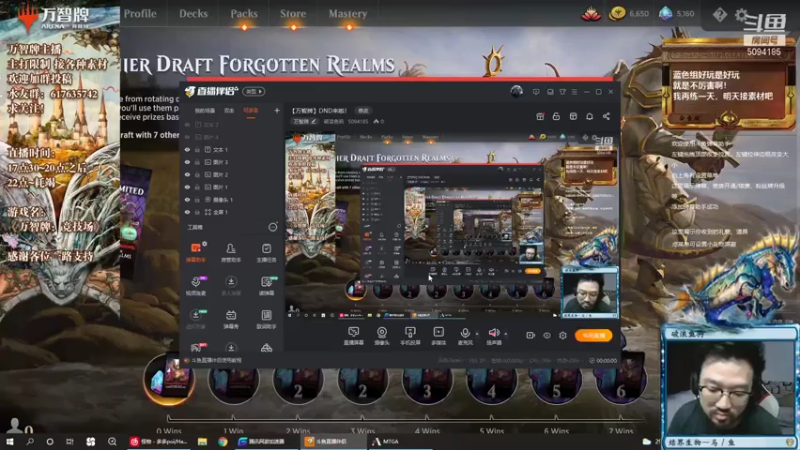Open the notification bell in stream header
The image size is (800, 450).
pyautogui.click(x=589, y=116)
